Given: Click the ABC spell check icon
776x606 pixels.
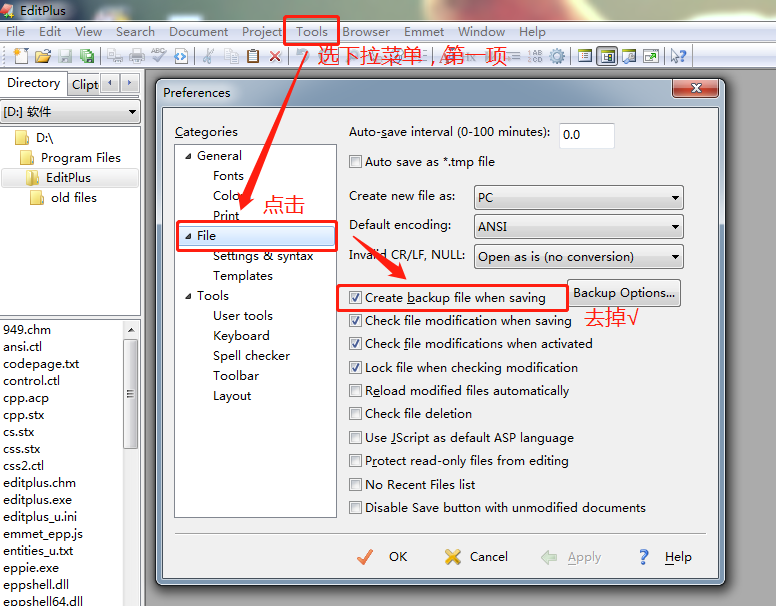Looking at the screenshot, I should pos(158,55).
